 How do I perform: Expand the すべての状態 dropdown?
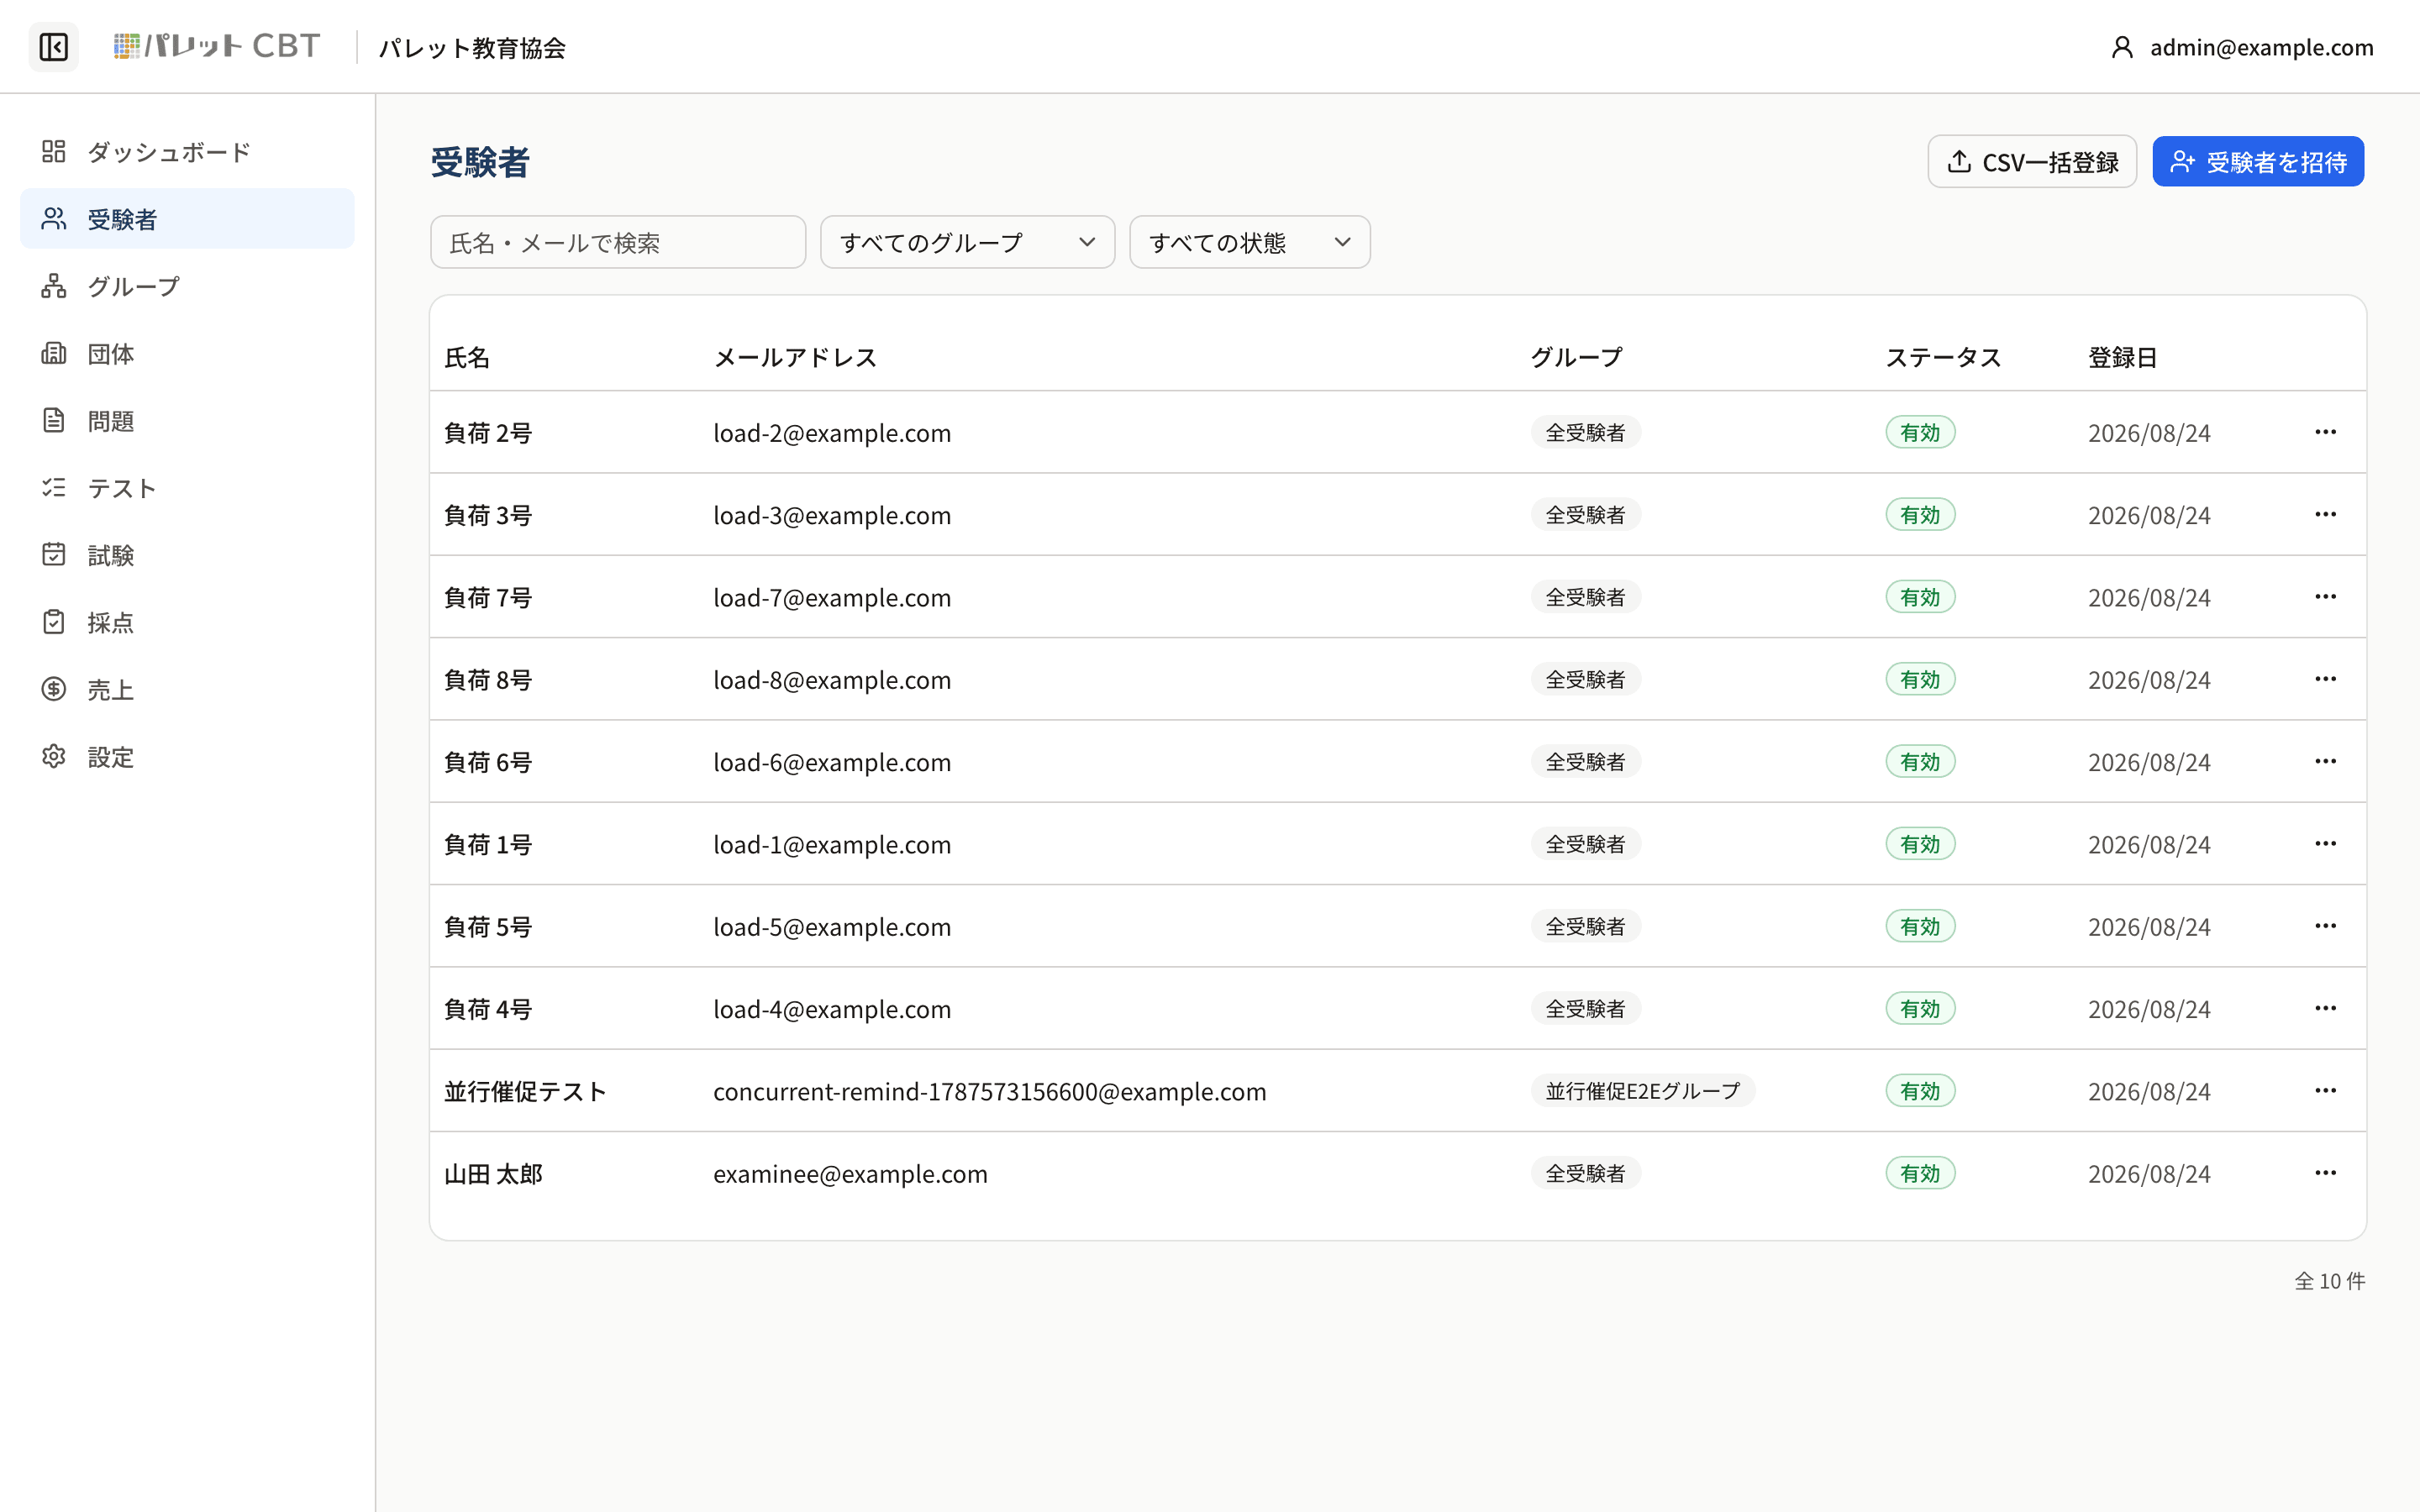tap(1249, 242)
